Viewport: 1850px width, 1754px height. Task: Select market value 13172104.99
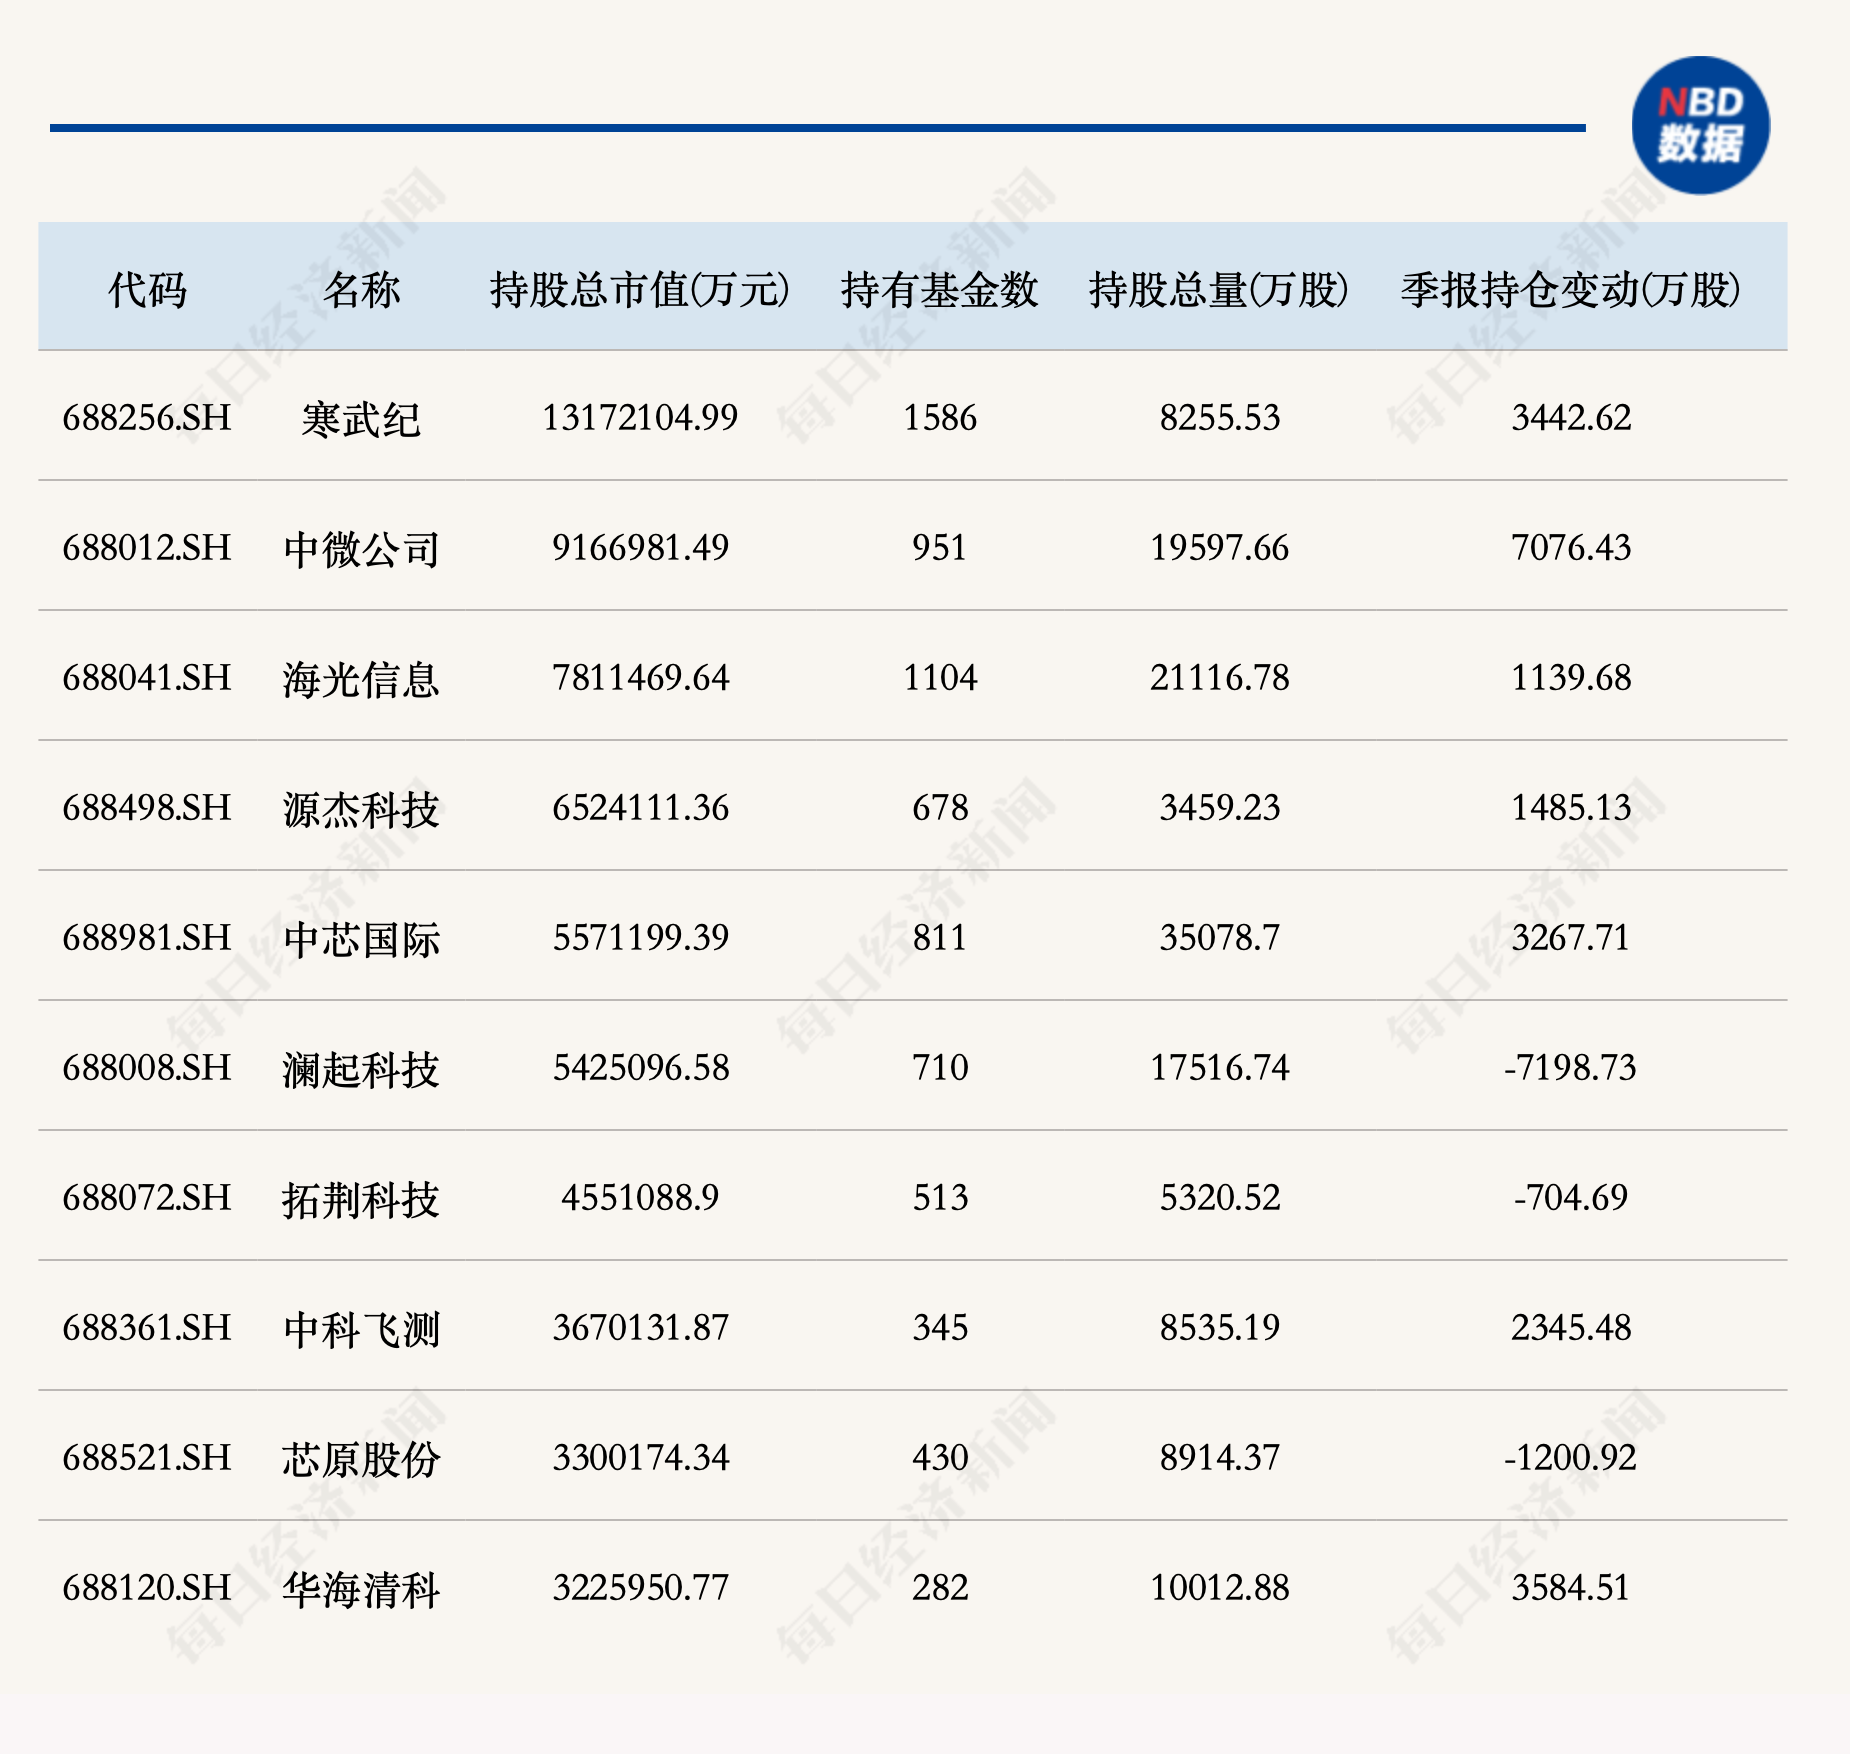coord(640,418)
